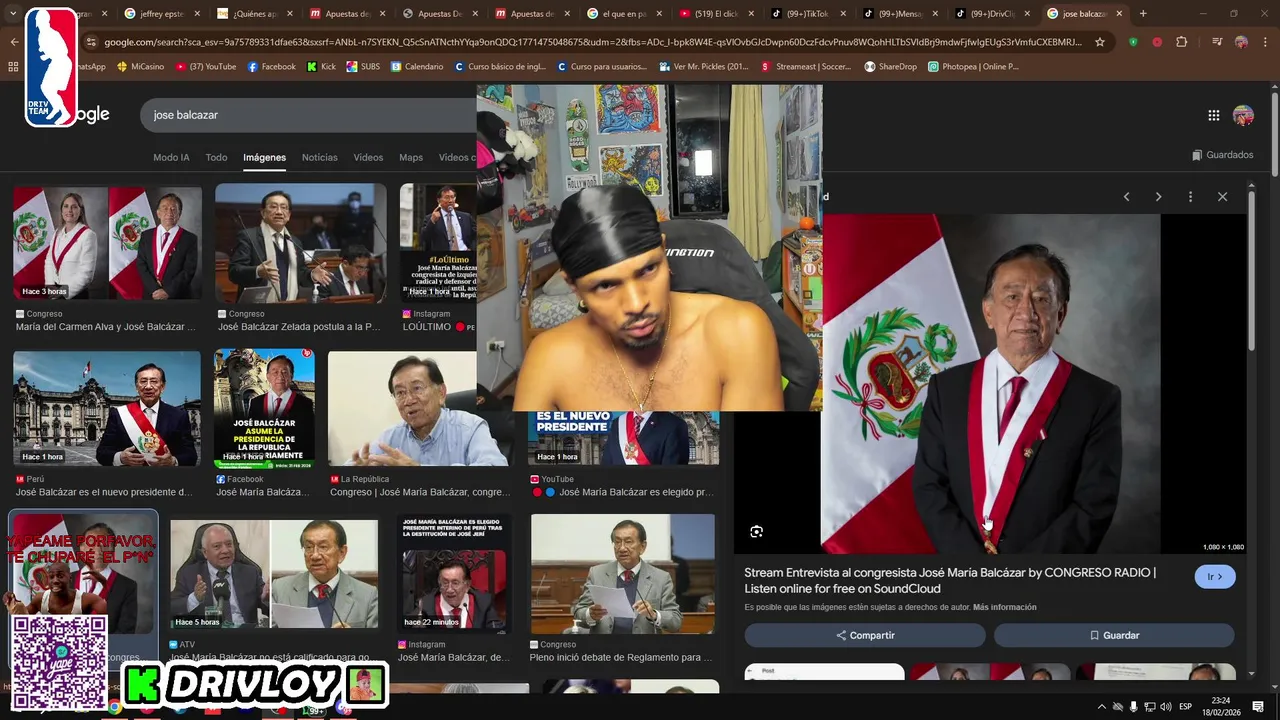
Task: Click the Compartir button
Action: click(865, 635)
